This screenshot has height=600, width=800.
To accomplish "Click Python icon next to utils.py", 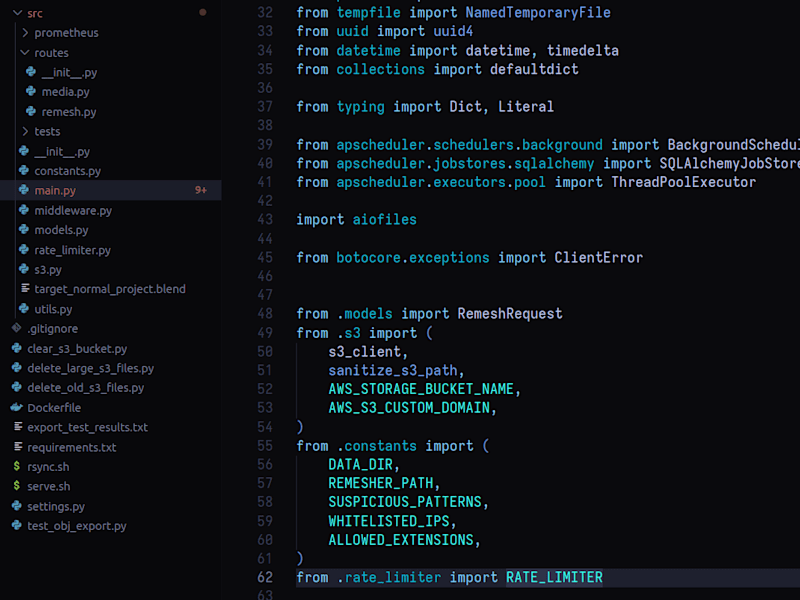I will click(24, 308).
